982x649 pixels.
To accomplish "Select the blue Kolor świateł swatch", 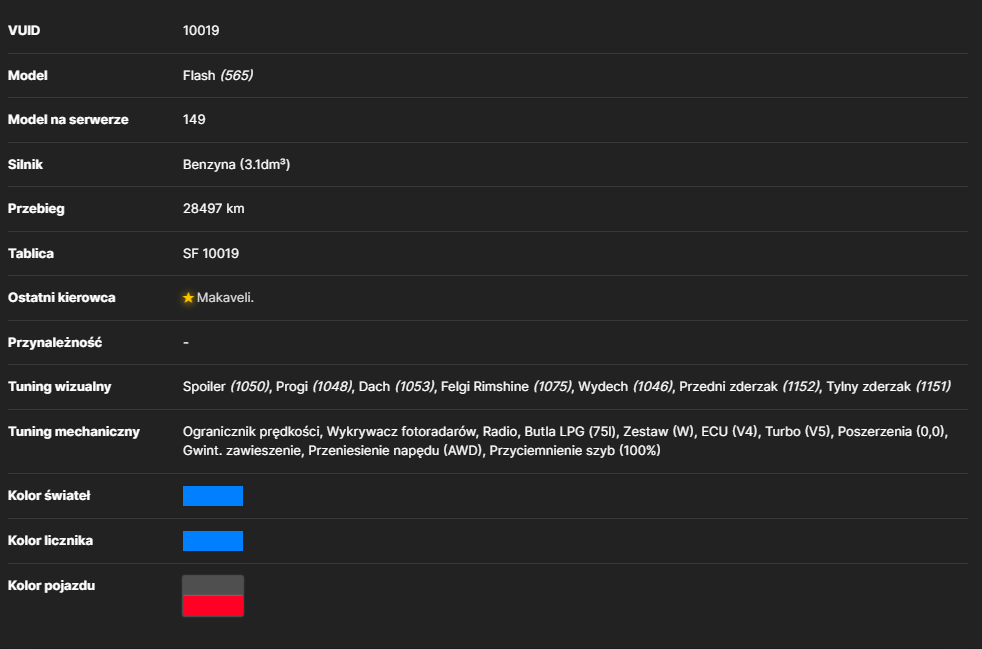I will (213, 496).
